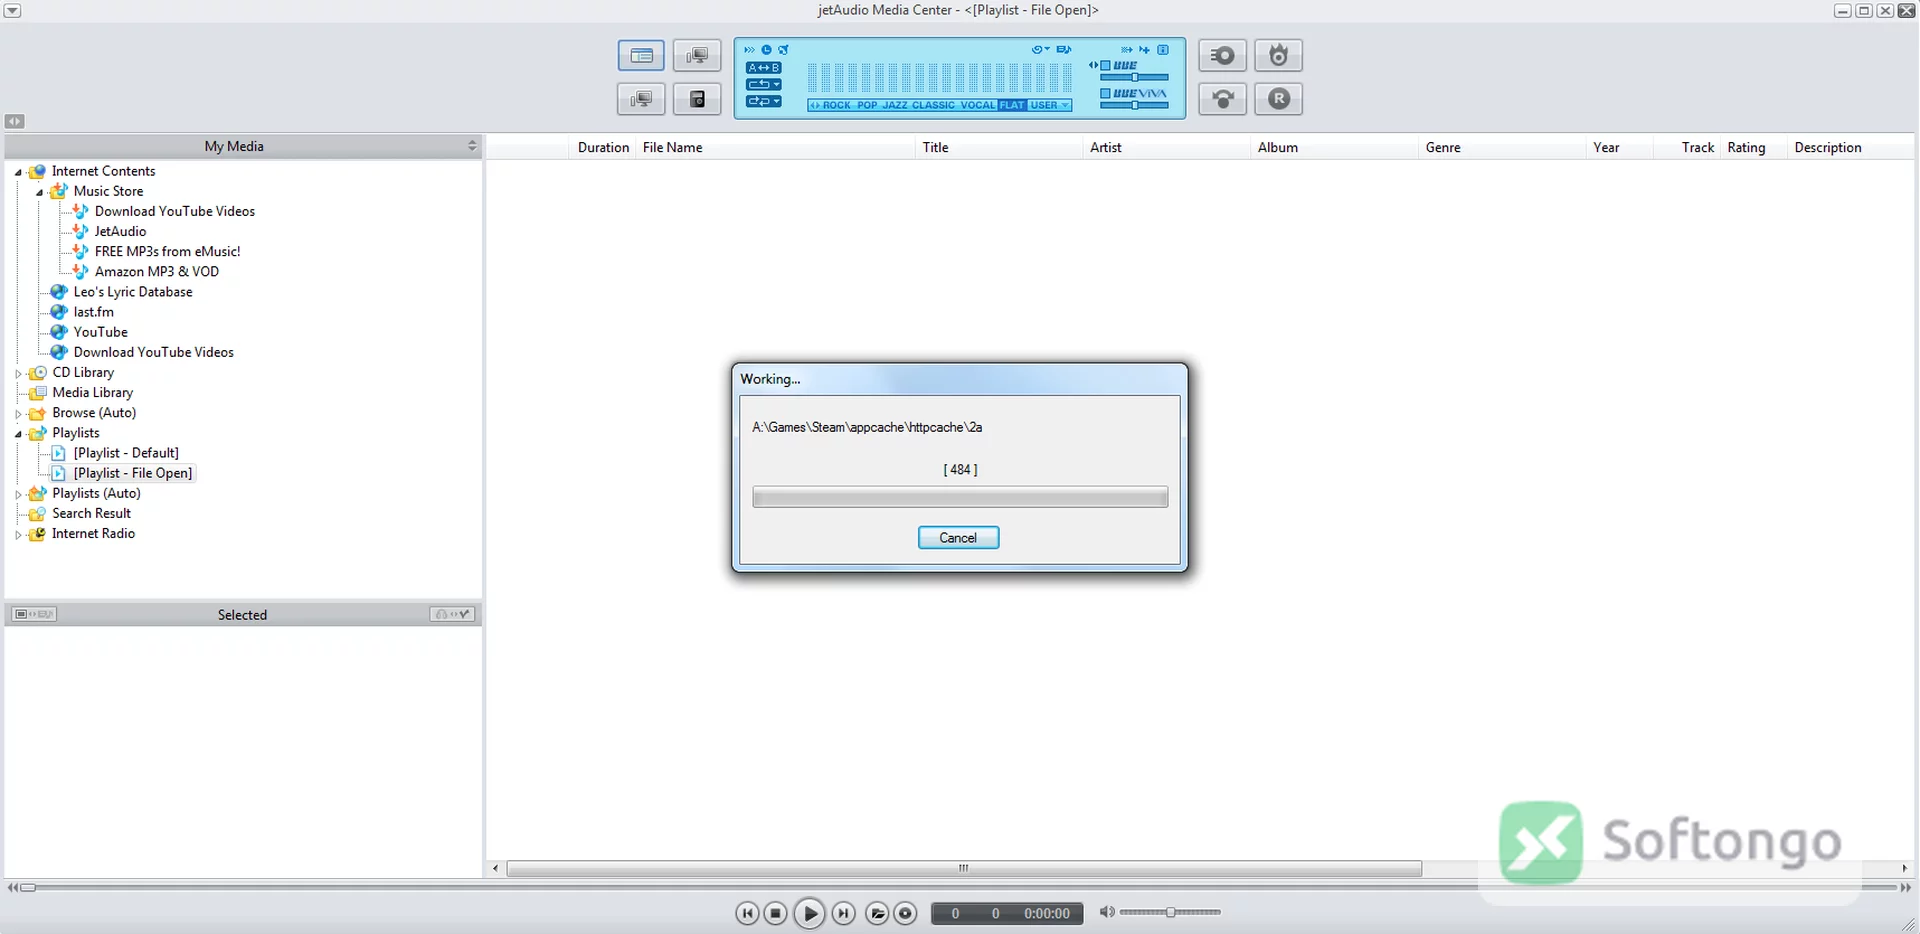Skip to the next track
The height and width of the screenshot is (934, 1920).
(x=843, y=913)
